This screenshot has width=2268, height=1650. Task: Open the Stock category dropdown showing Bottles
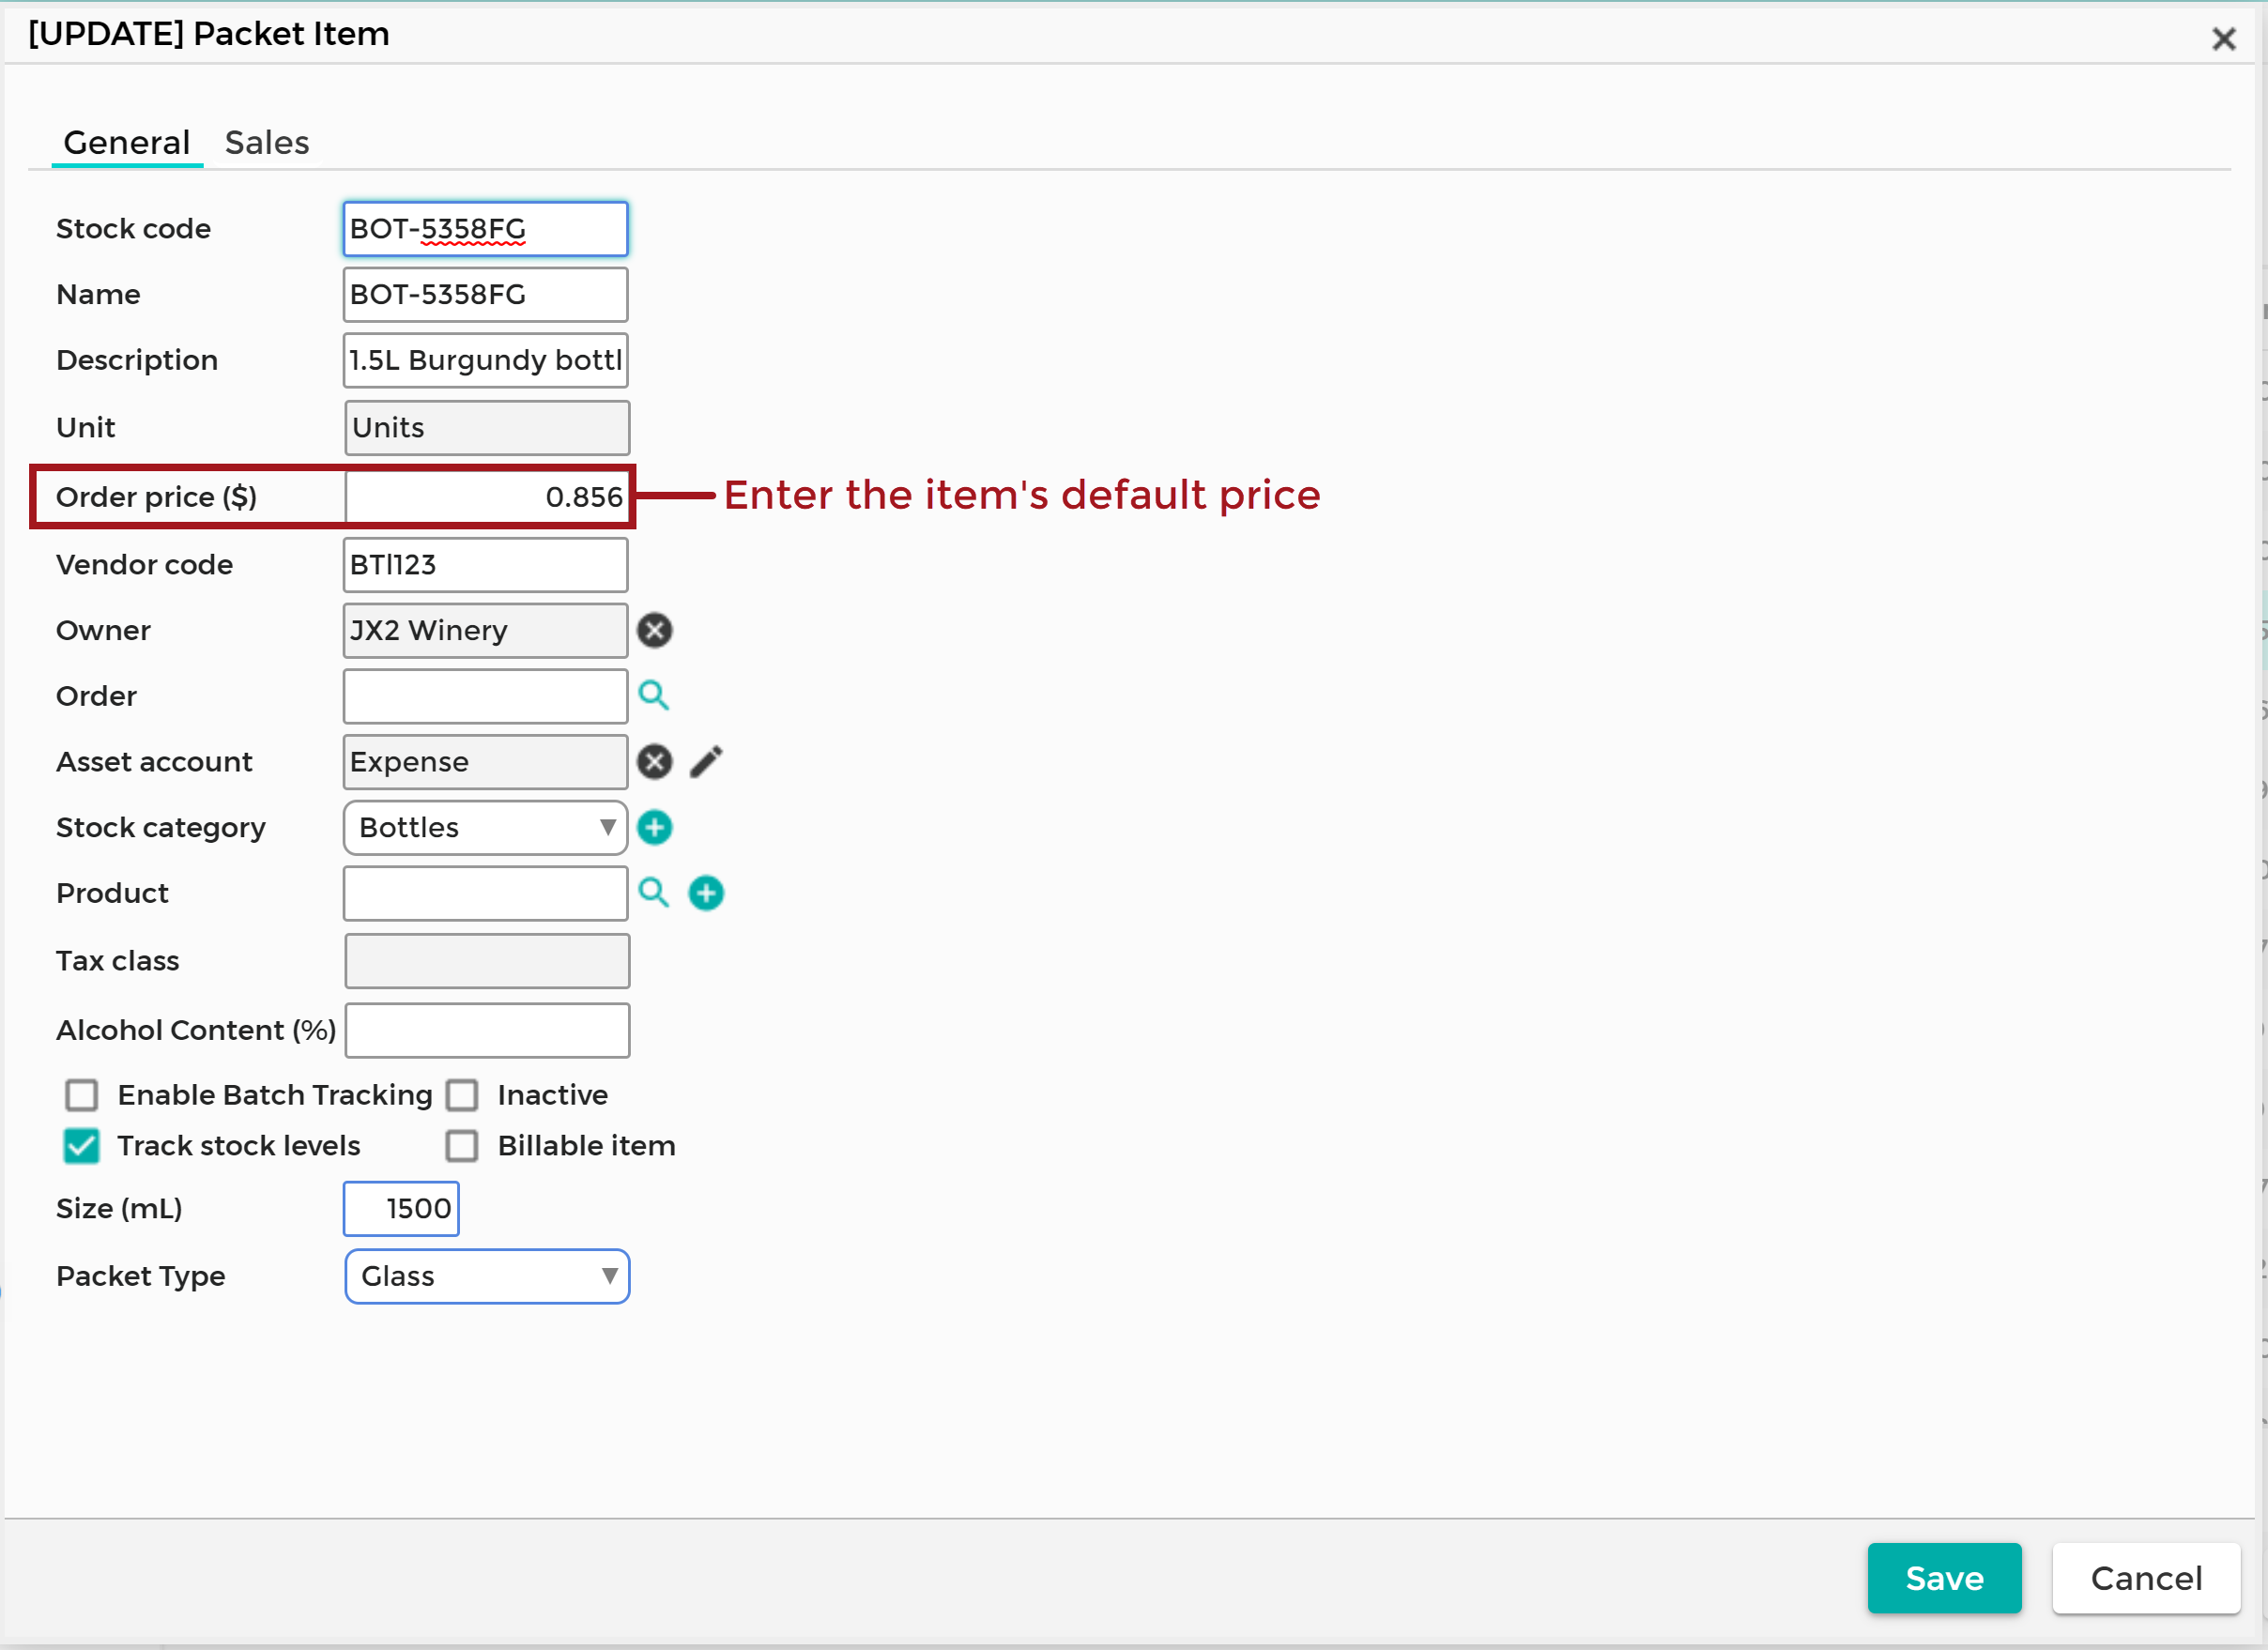[486, 828]
